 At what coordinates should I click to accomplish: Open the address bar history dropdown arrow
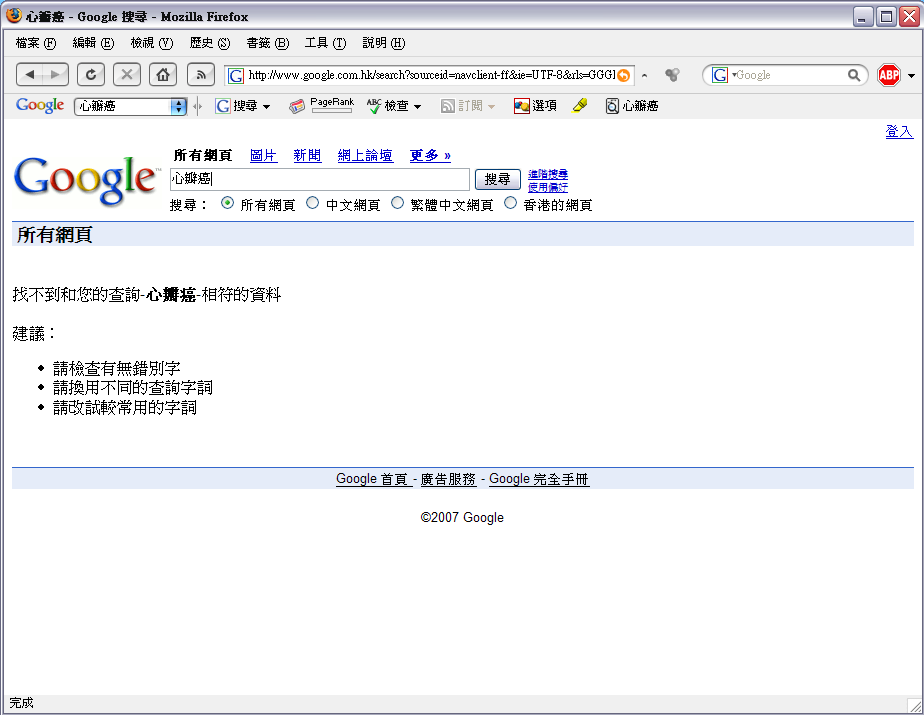[x=645, y=75]
